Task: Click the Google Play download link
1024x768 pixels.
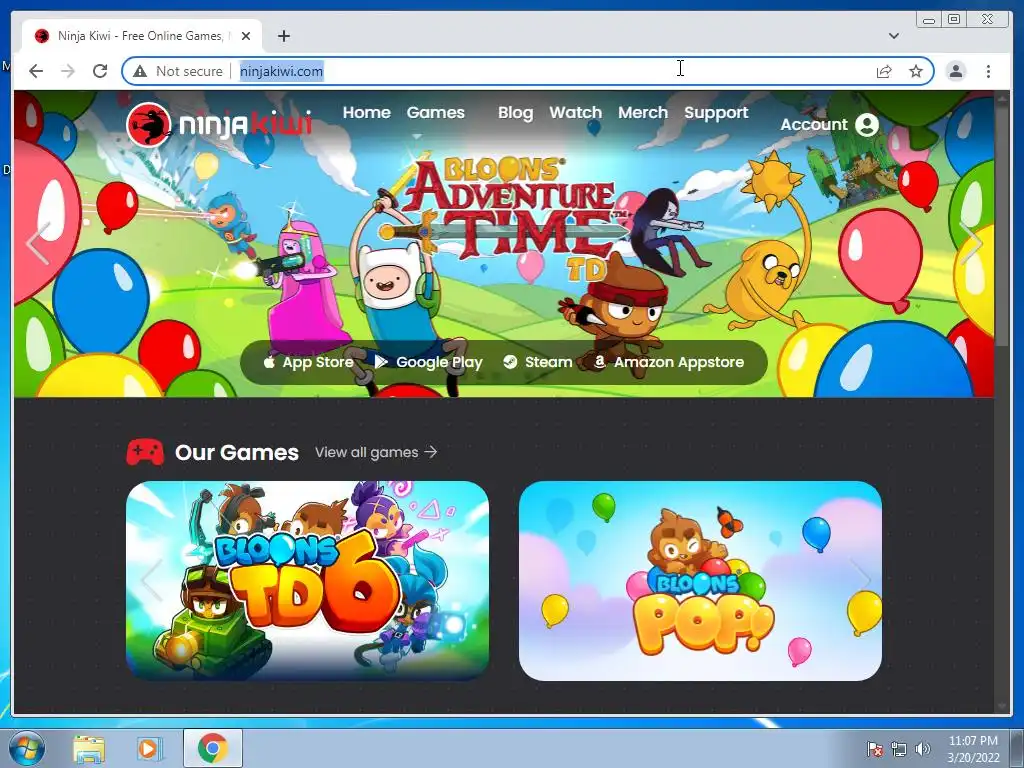Action: (428, 362)
